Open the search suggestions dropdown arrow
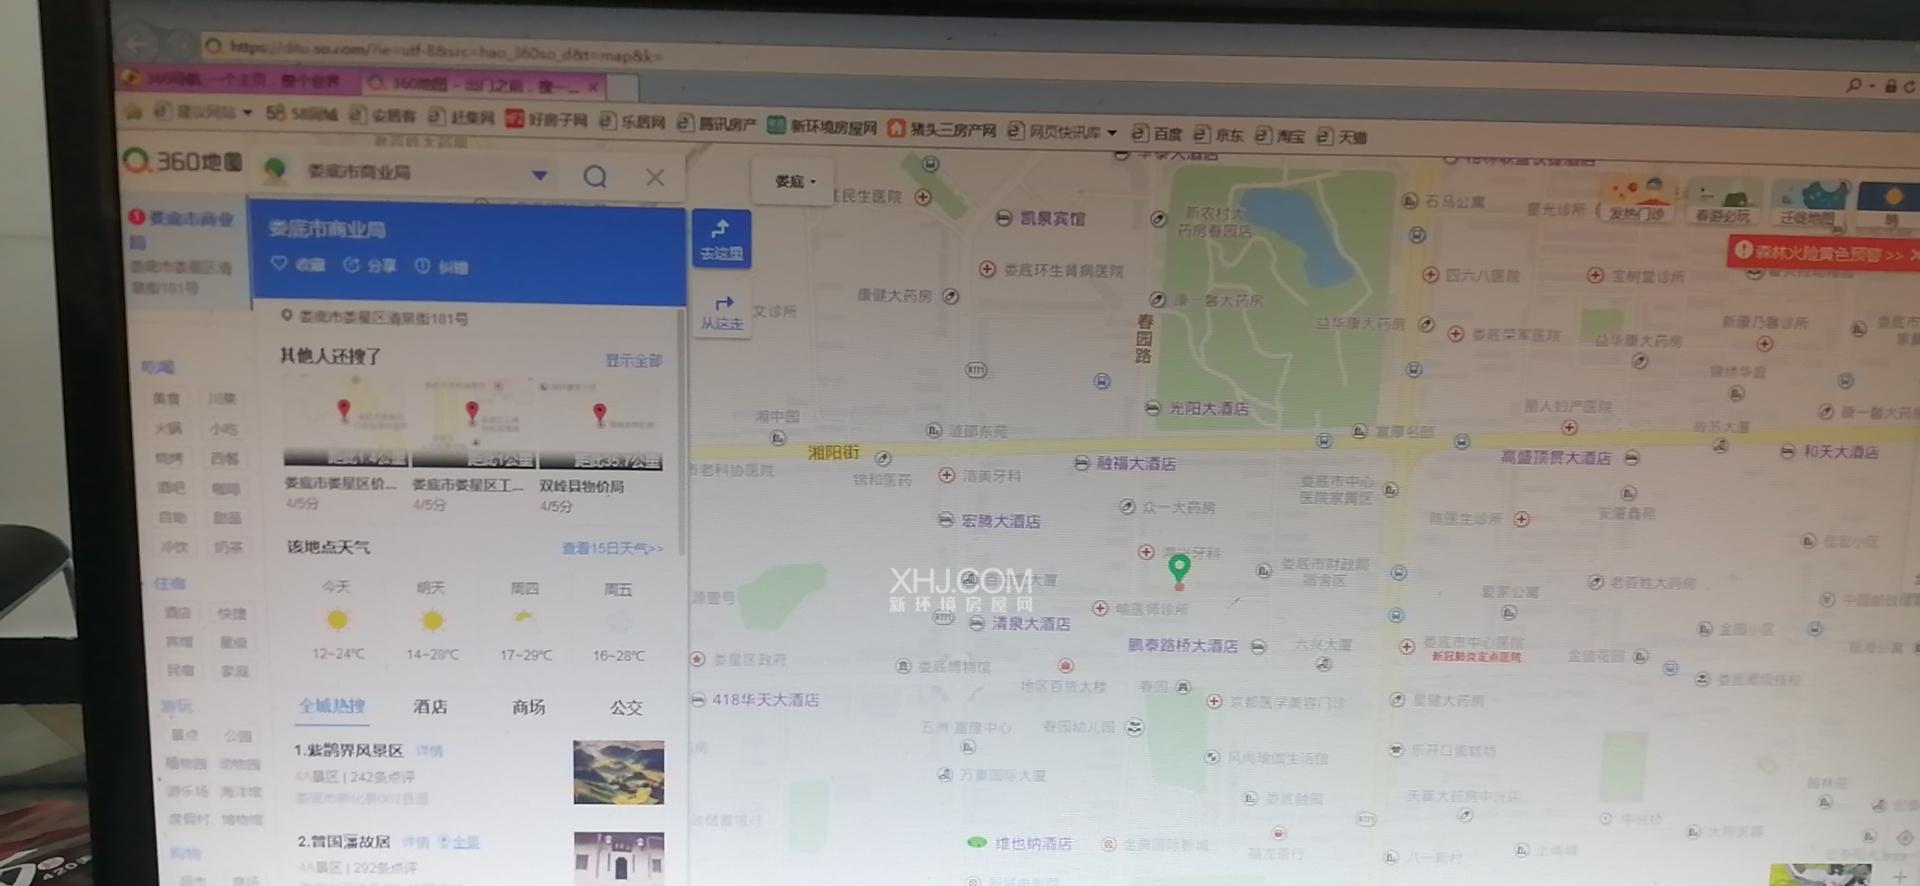Viewport: 1920px width, 886px height. pos(540,175)
